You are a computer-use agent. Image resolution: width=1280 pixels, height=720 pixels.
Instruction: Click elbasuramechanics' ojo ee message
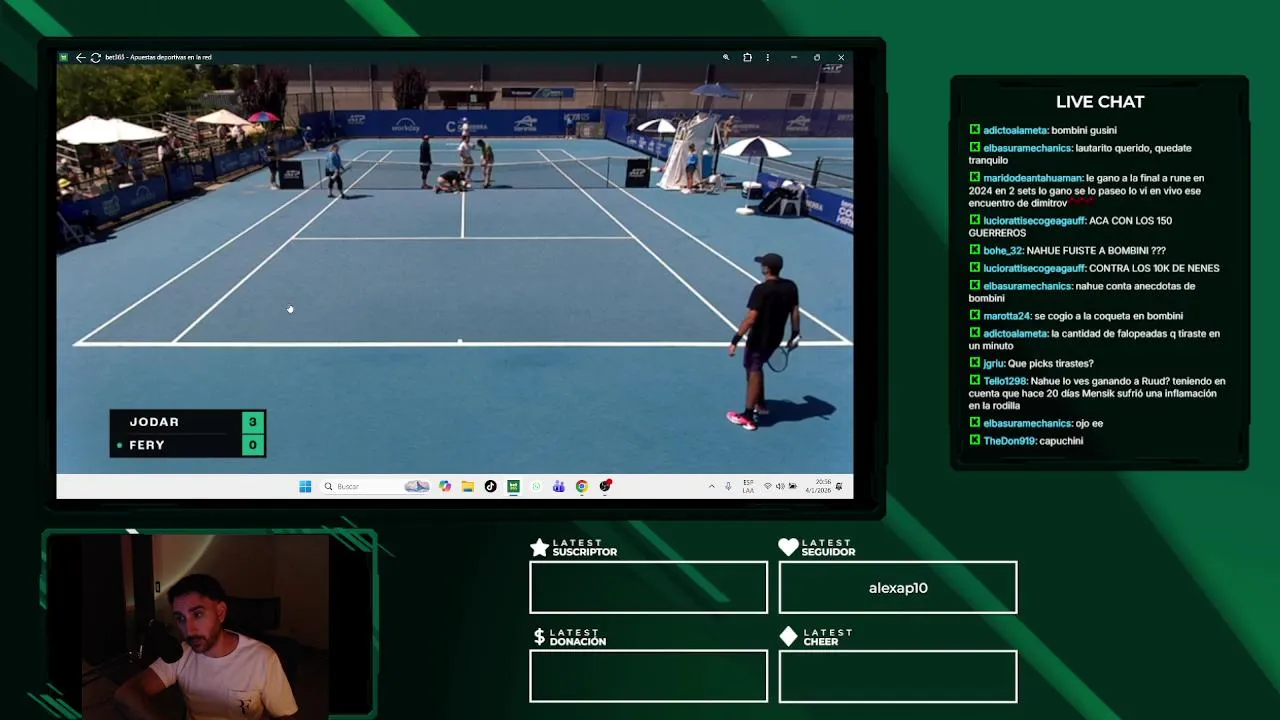pyautogui.click(x=1036, y=424)
